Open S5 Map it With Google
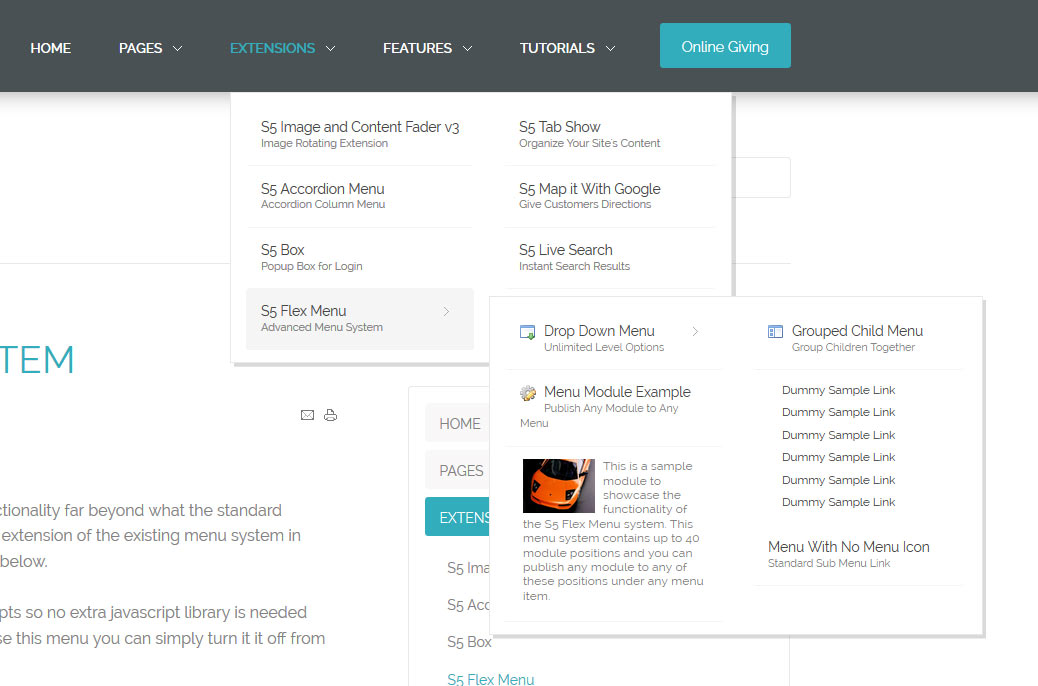The width and height of the screenshot is (1038, 686). (589, 189)
